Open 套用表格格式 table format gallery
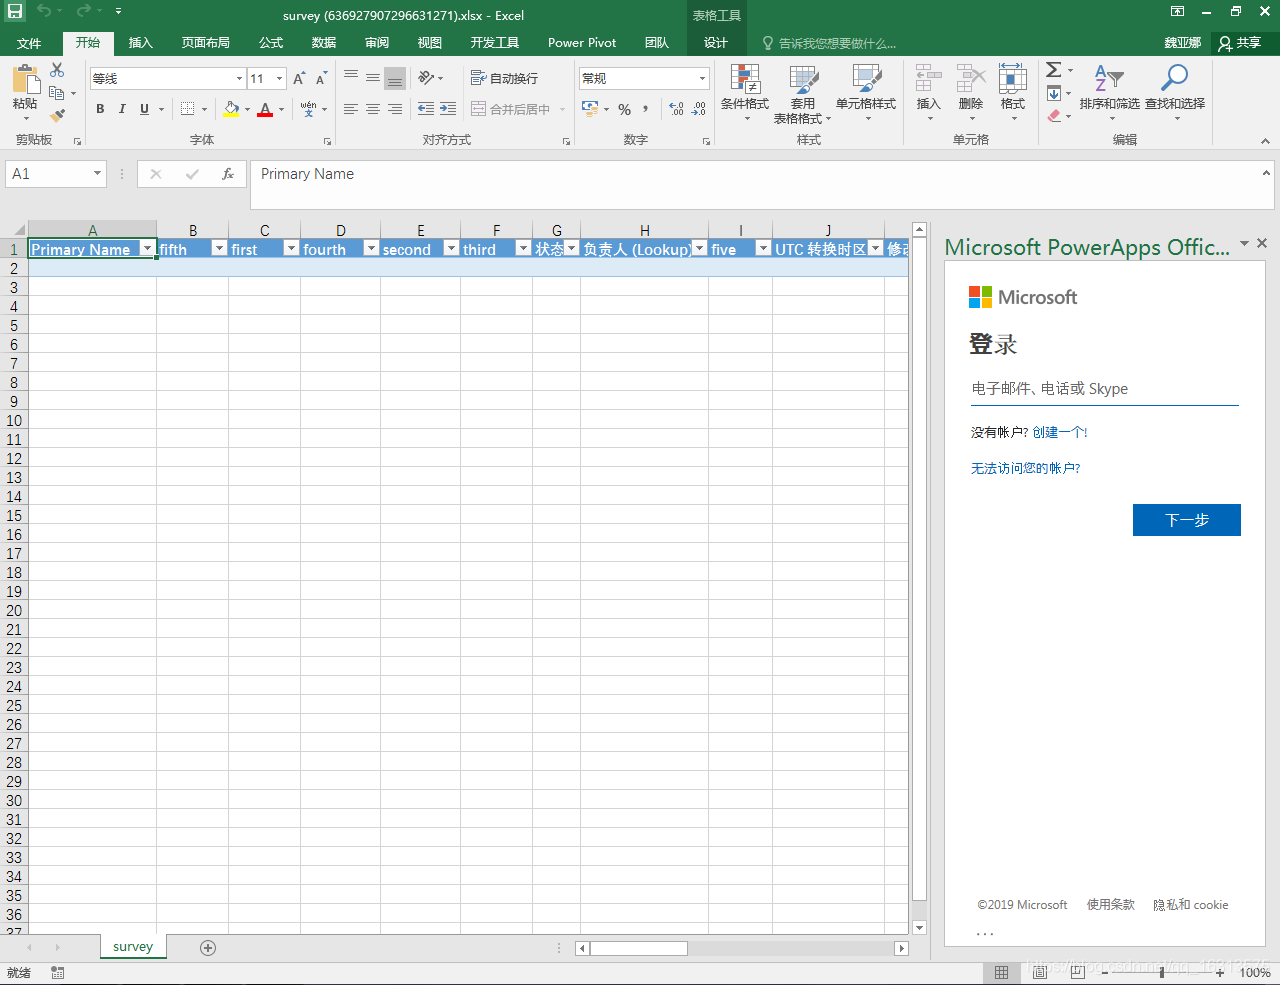Image resolution: width=1280 pixels, height=985 pixels. pyautogui.click(x=803, y=94)
